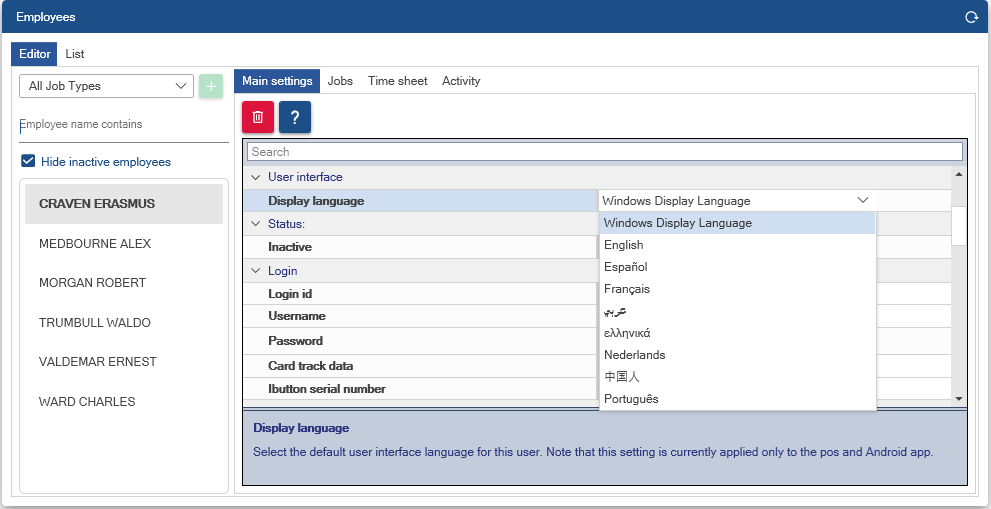Collapse the User interface section
Image resolution: width=991 pixels, height=509 pixels.
(x=255, y=177)
